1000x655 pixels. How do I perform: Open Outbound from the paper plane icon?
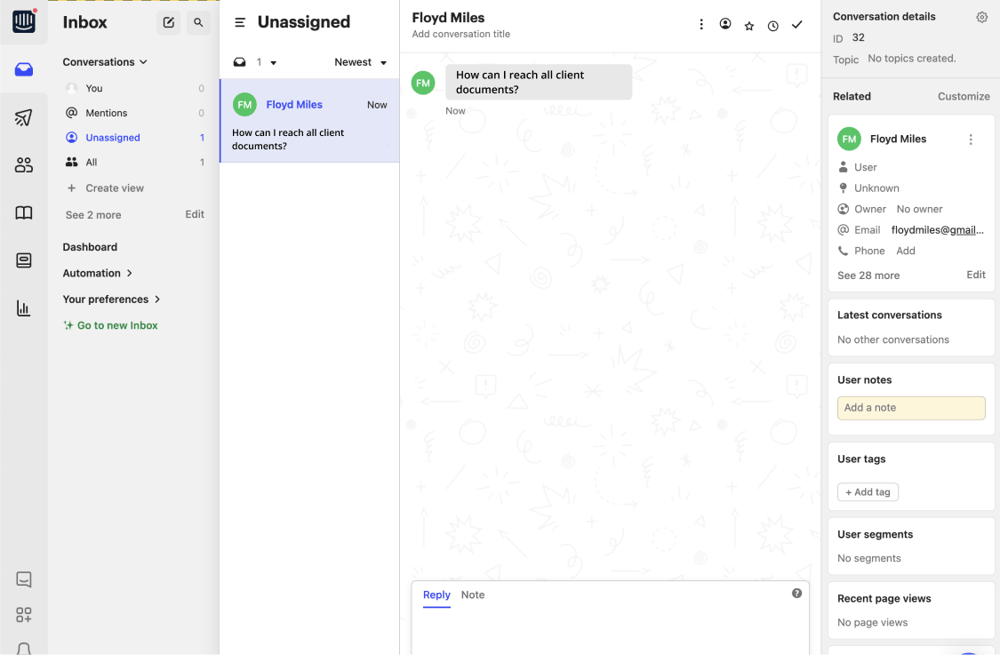pyautogui.click(x=24, y=117)
